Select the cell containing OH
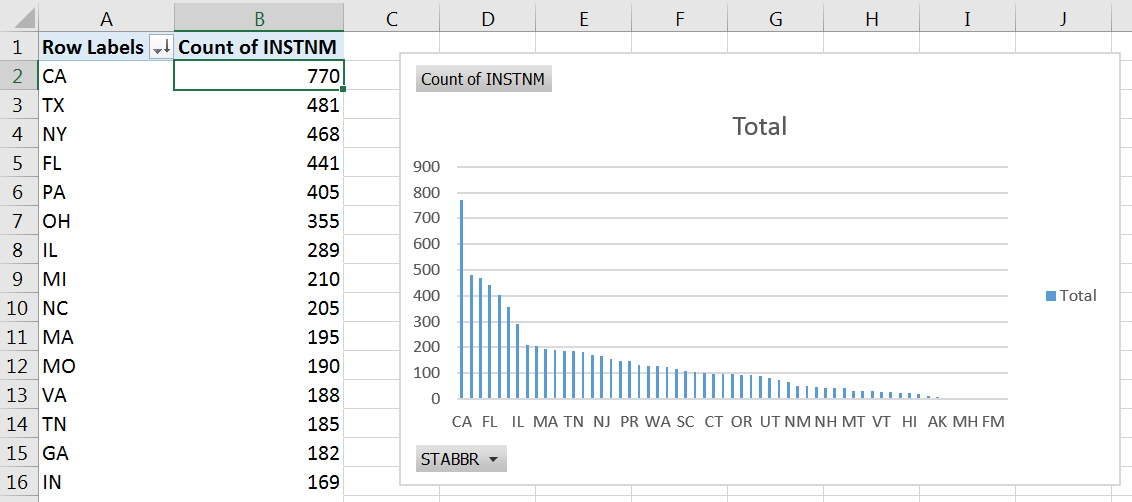The height and width of the screenshot is (502, 1132). [106, 221]
